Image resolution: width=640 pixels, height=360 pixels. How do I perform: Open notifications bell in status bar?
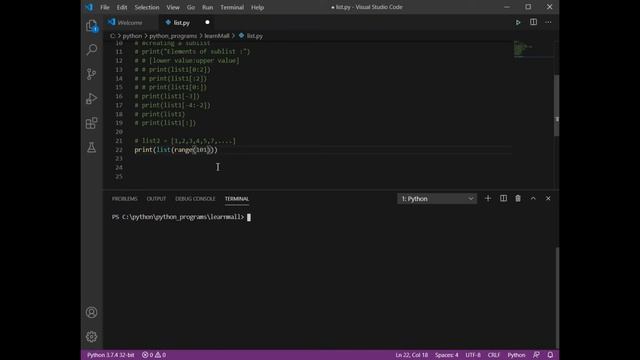pos(550,355)
